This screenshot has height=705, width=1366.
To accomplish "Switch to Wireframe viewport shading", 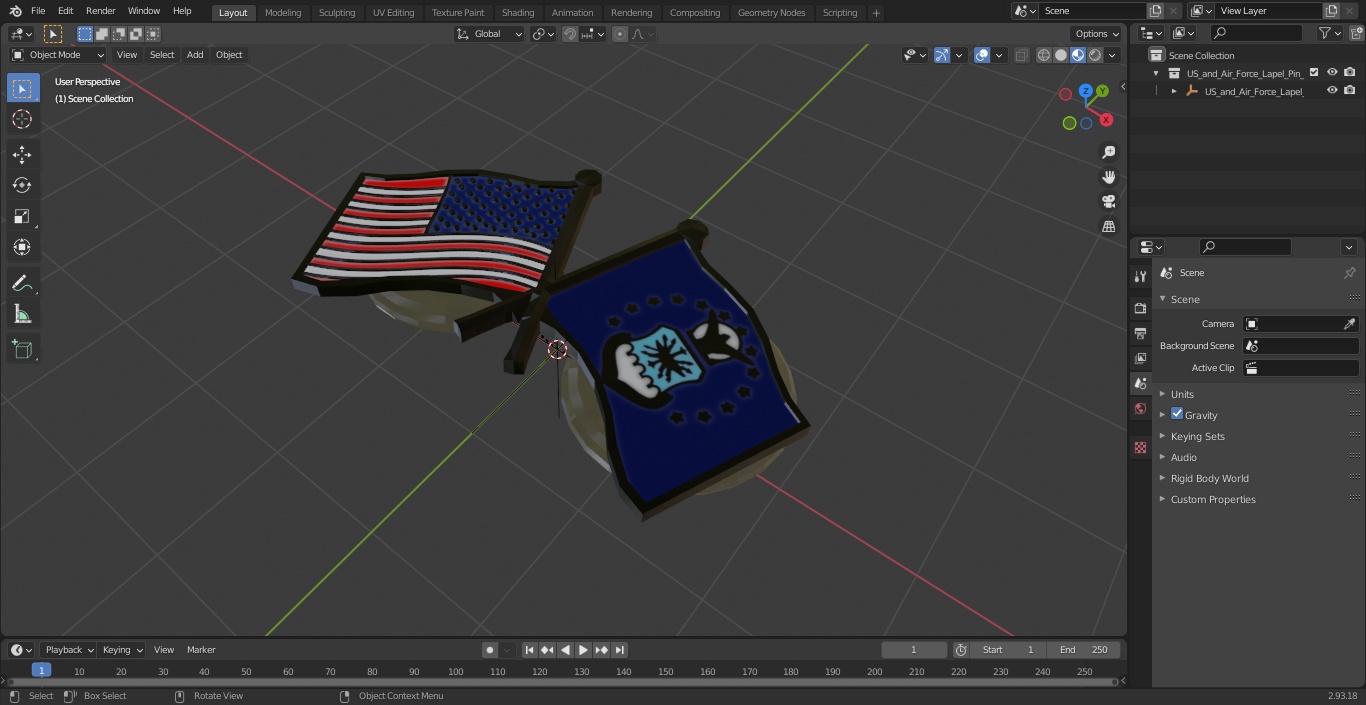I will point(1044,55).
